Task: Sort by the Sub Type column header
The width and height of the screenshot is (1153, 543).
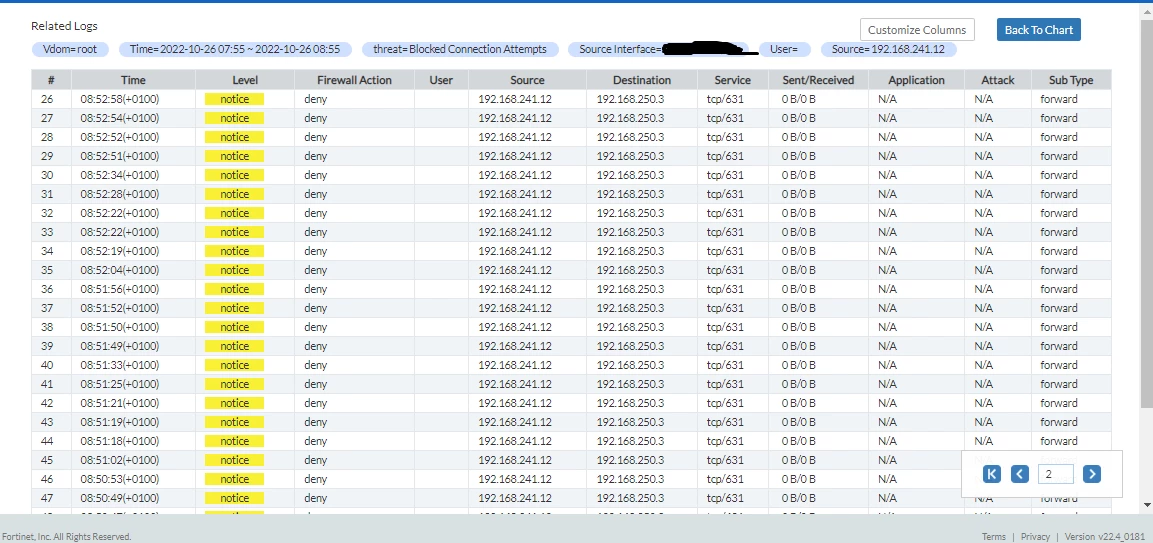Action: coord(1071,80)
